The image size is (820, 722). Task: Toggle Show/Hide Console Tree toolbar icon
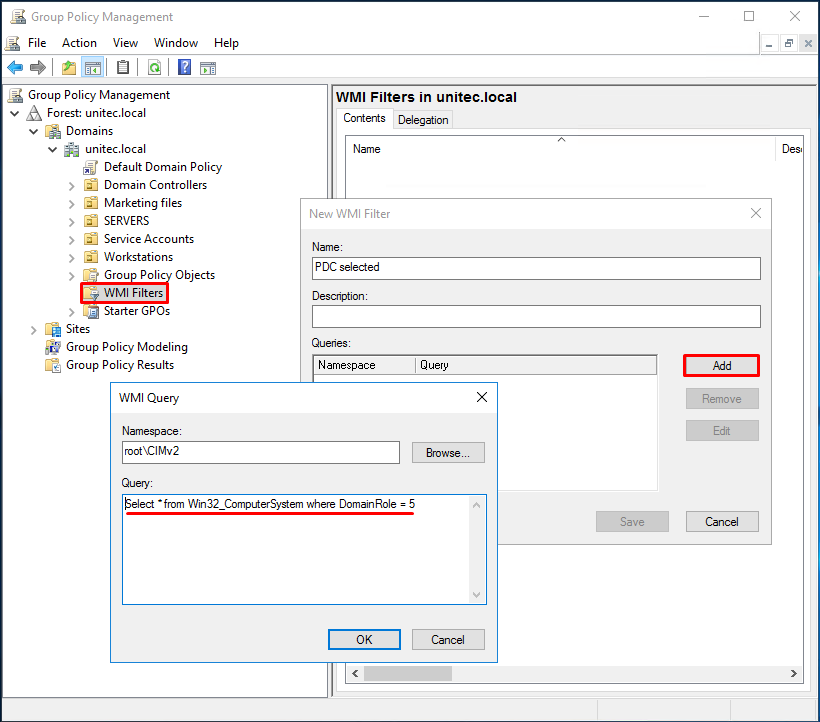(93, 68)
